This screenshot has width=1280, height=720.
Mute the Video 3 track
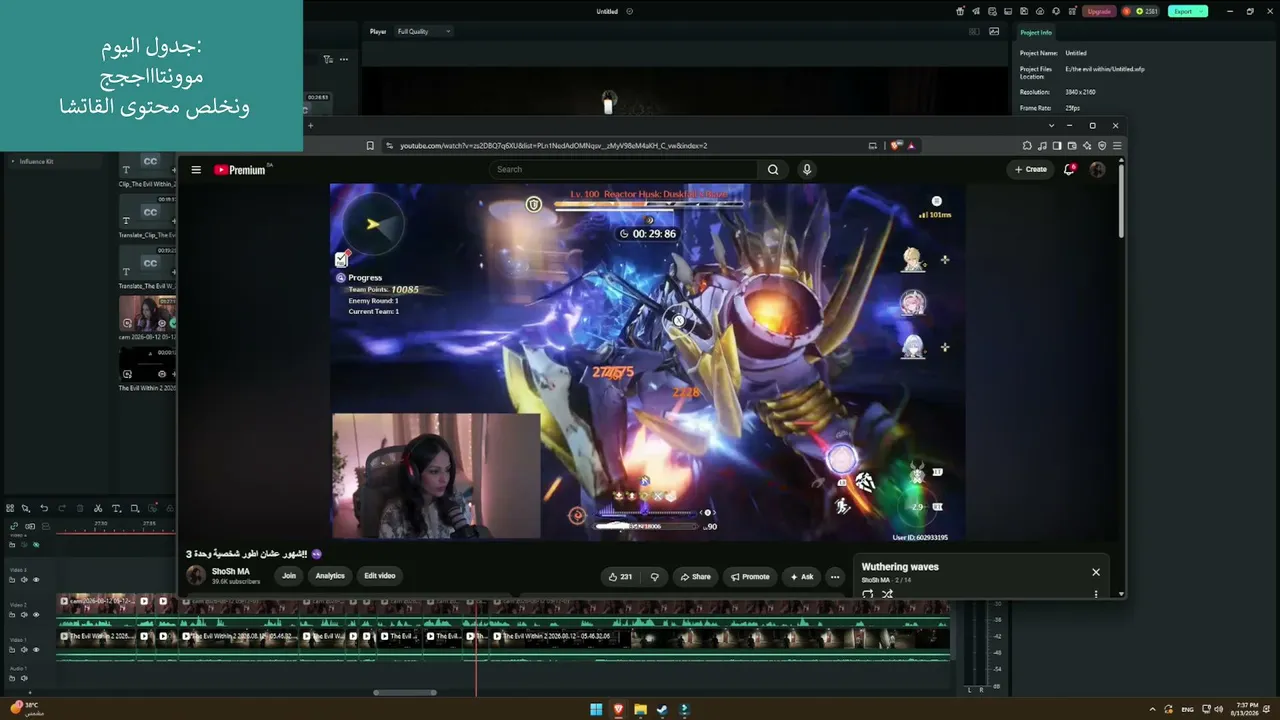pos(25,580)
